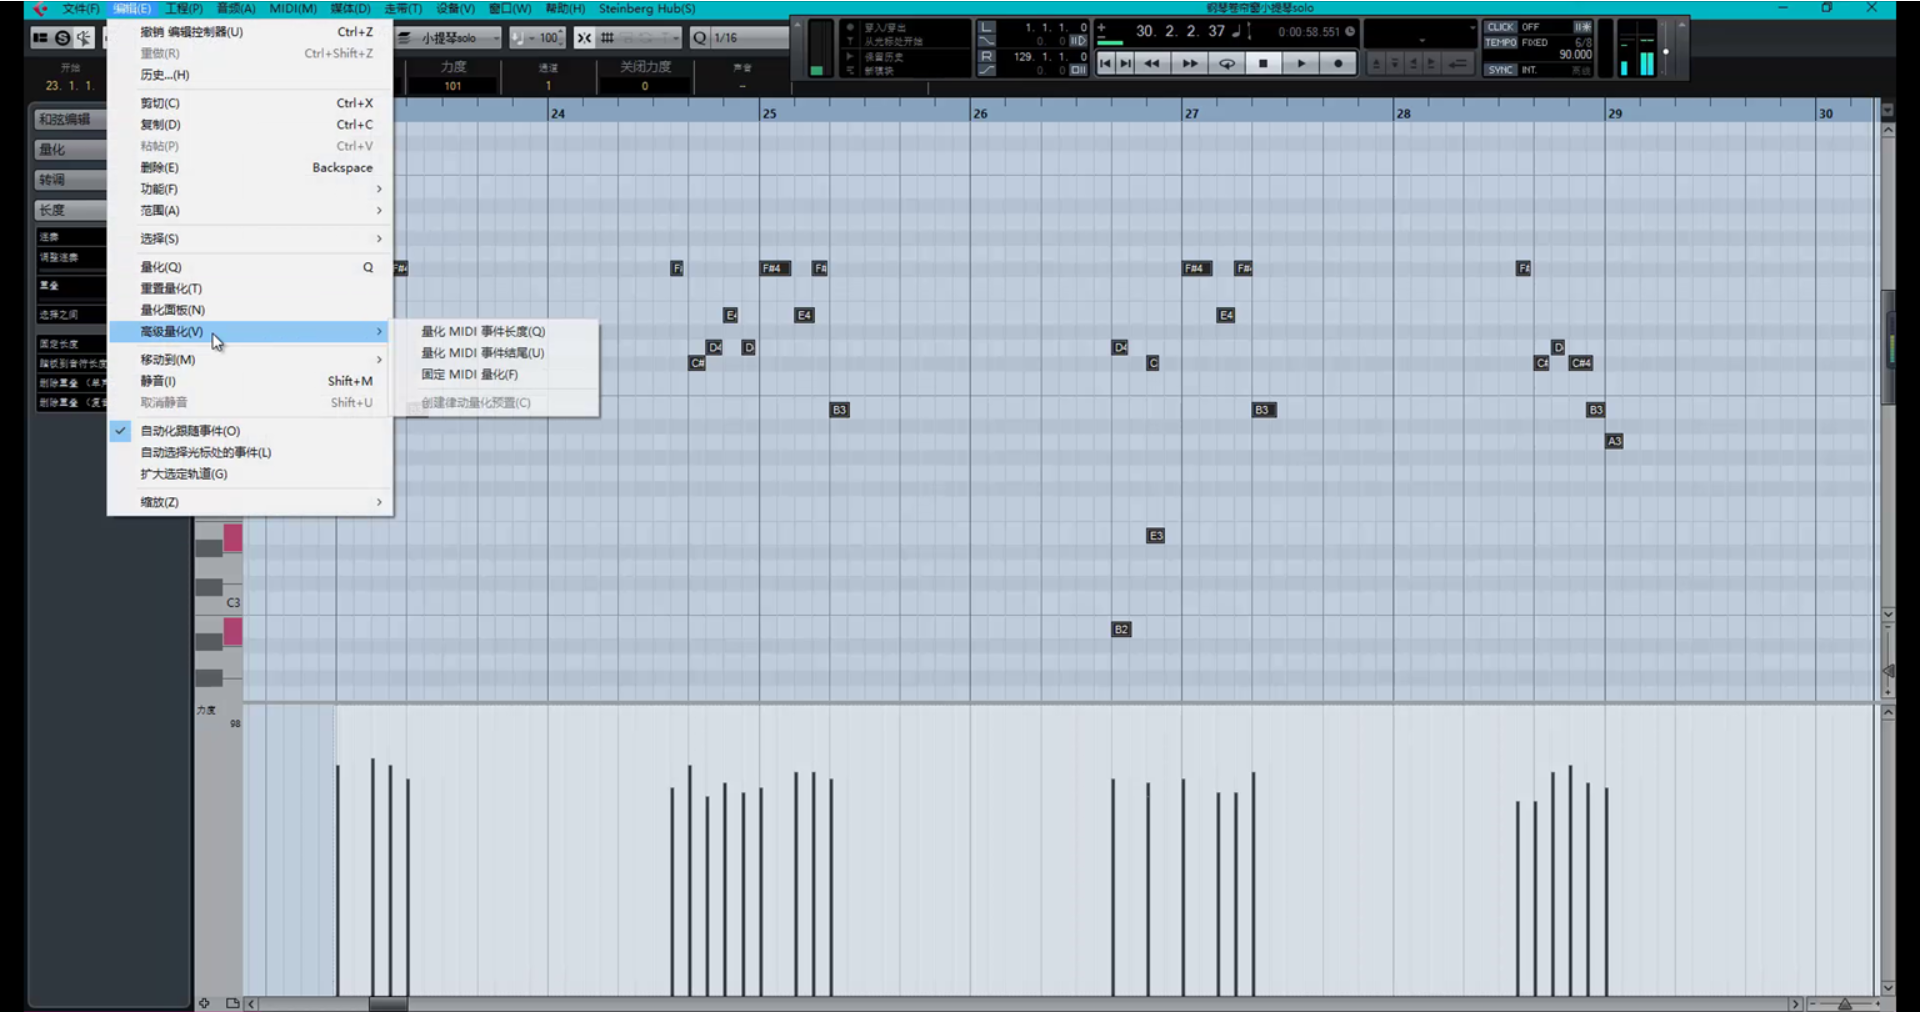
Task: Click the record transport button
Action: (1338, 63)
